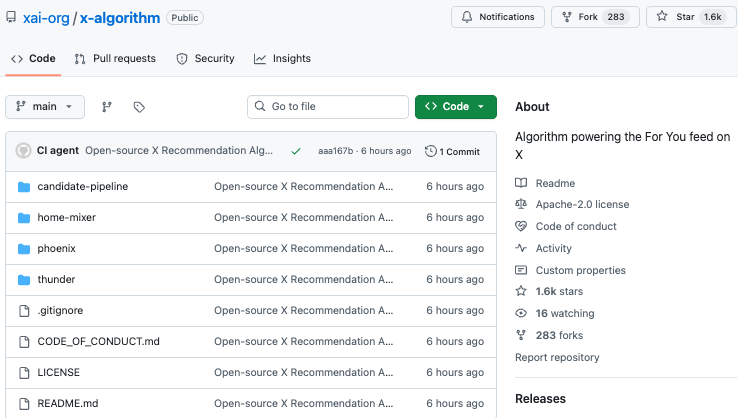This screenshot has width=738, height=418.
Task: Click the Go to file search field
Action: tap(328, 107)
